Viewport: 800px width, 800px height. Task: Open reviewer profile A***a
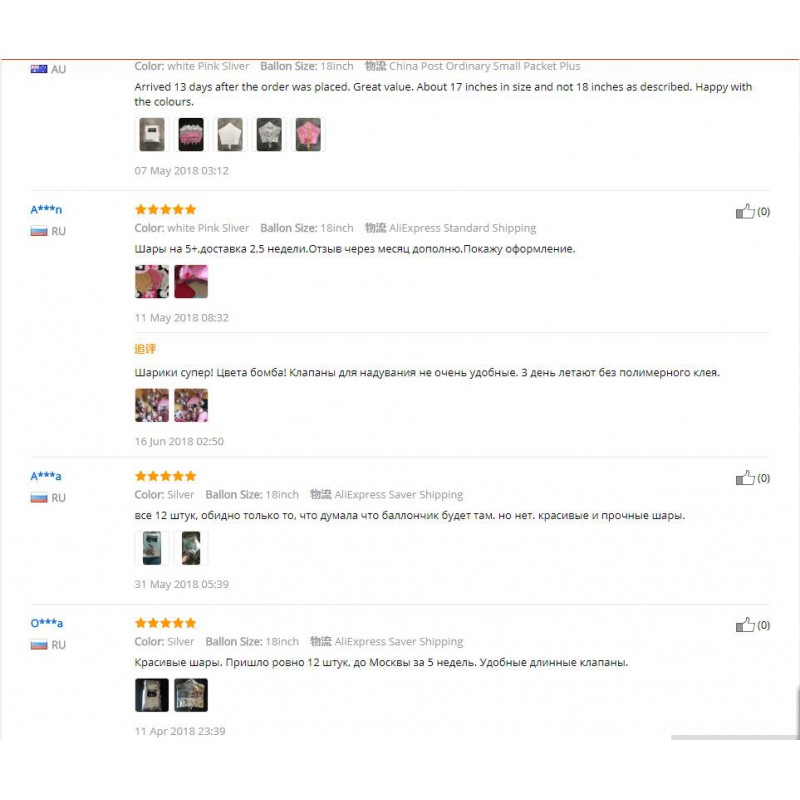point(46,476)
